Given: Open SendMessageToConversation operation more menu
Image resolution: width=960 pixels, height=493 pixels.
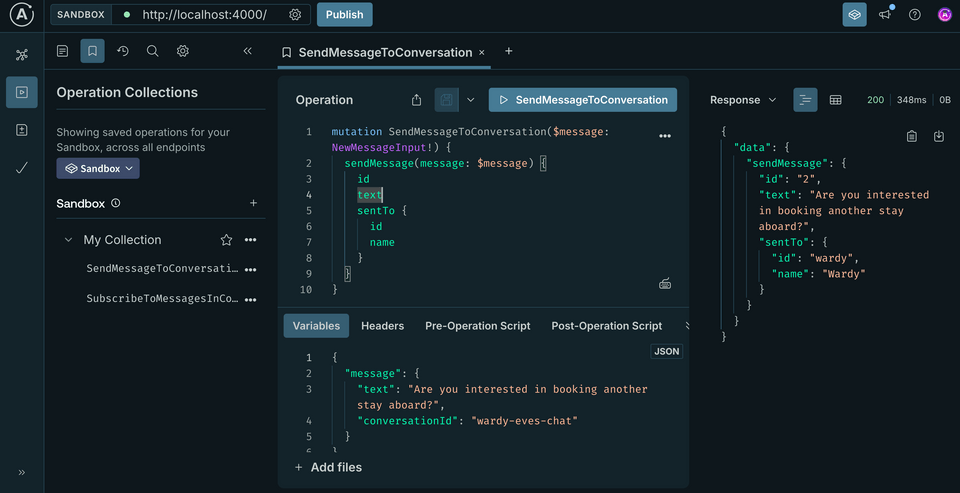Looking at the screenshot, I should [x=250, y=269].
